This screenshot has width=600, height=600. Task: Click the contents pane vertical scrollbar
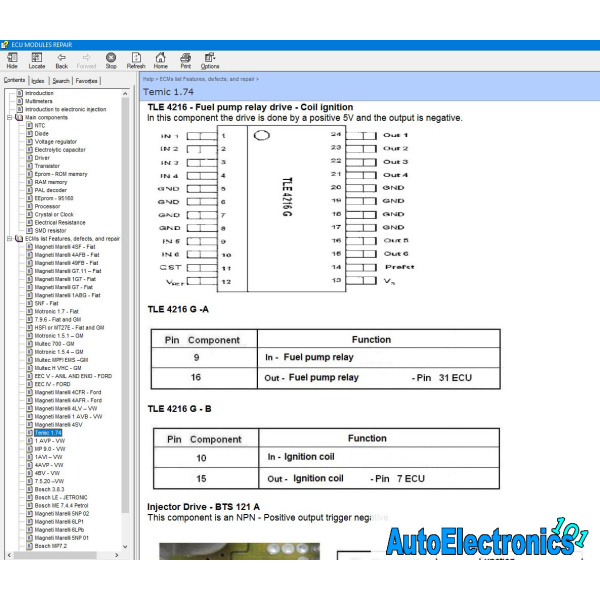pyautogui.click(x=125, y=300)
